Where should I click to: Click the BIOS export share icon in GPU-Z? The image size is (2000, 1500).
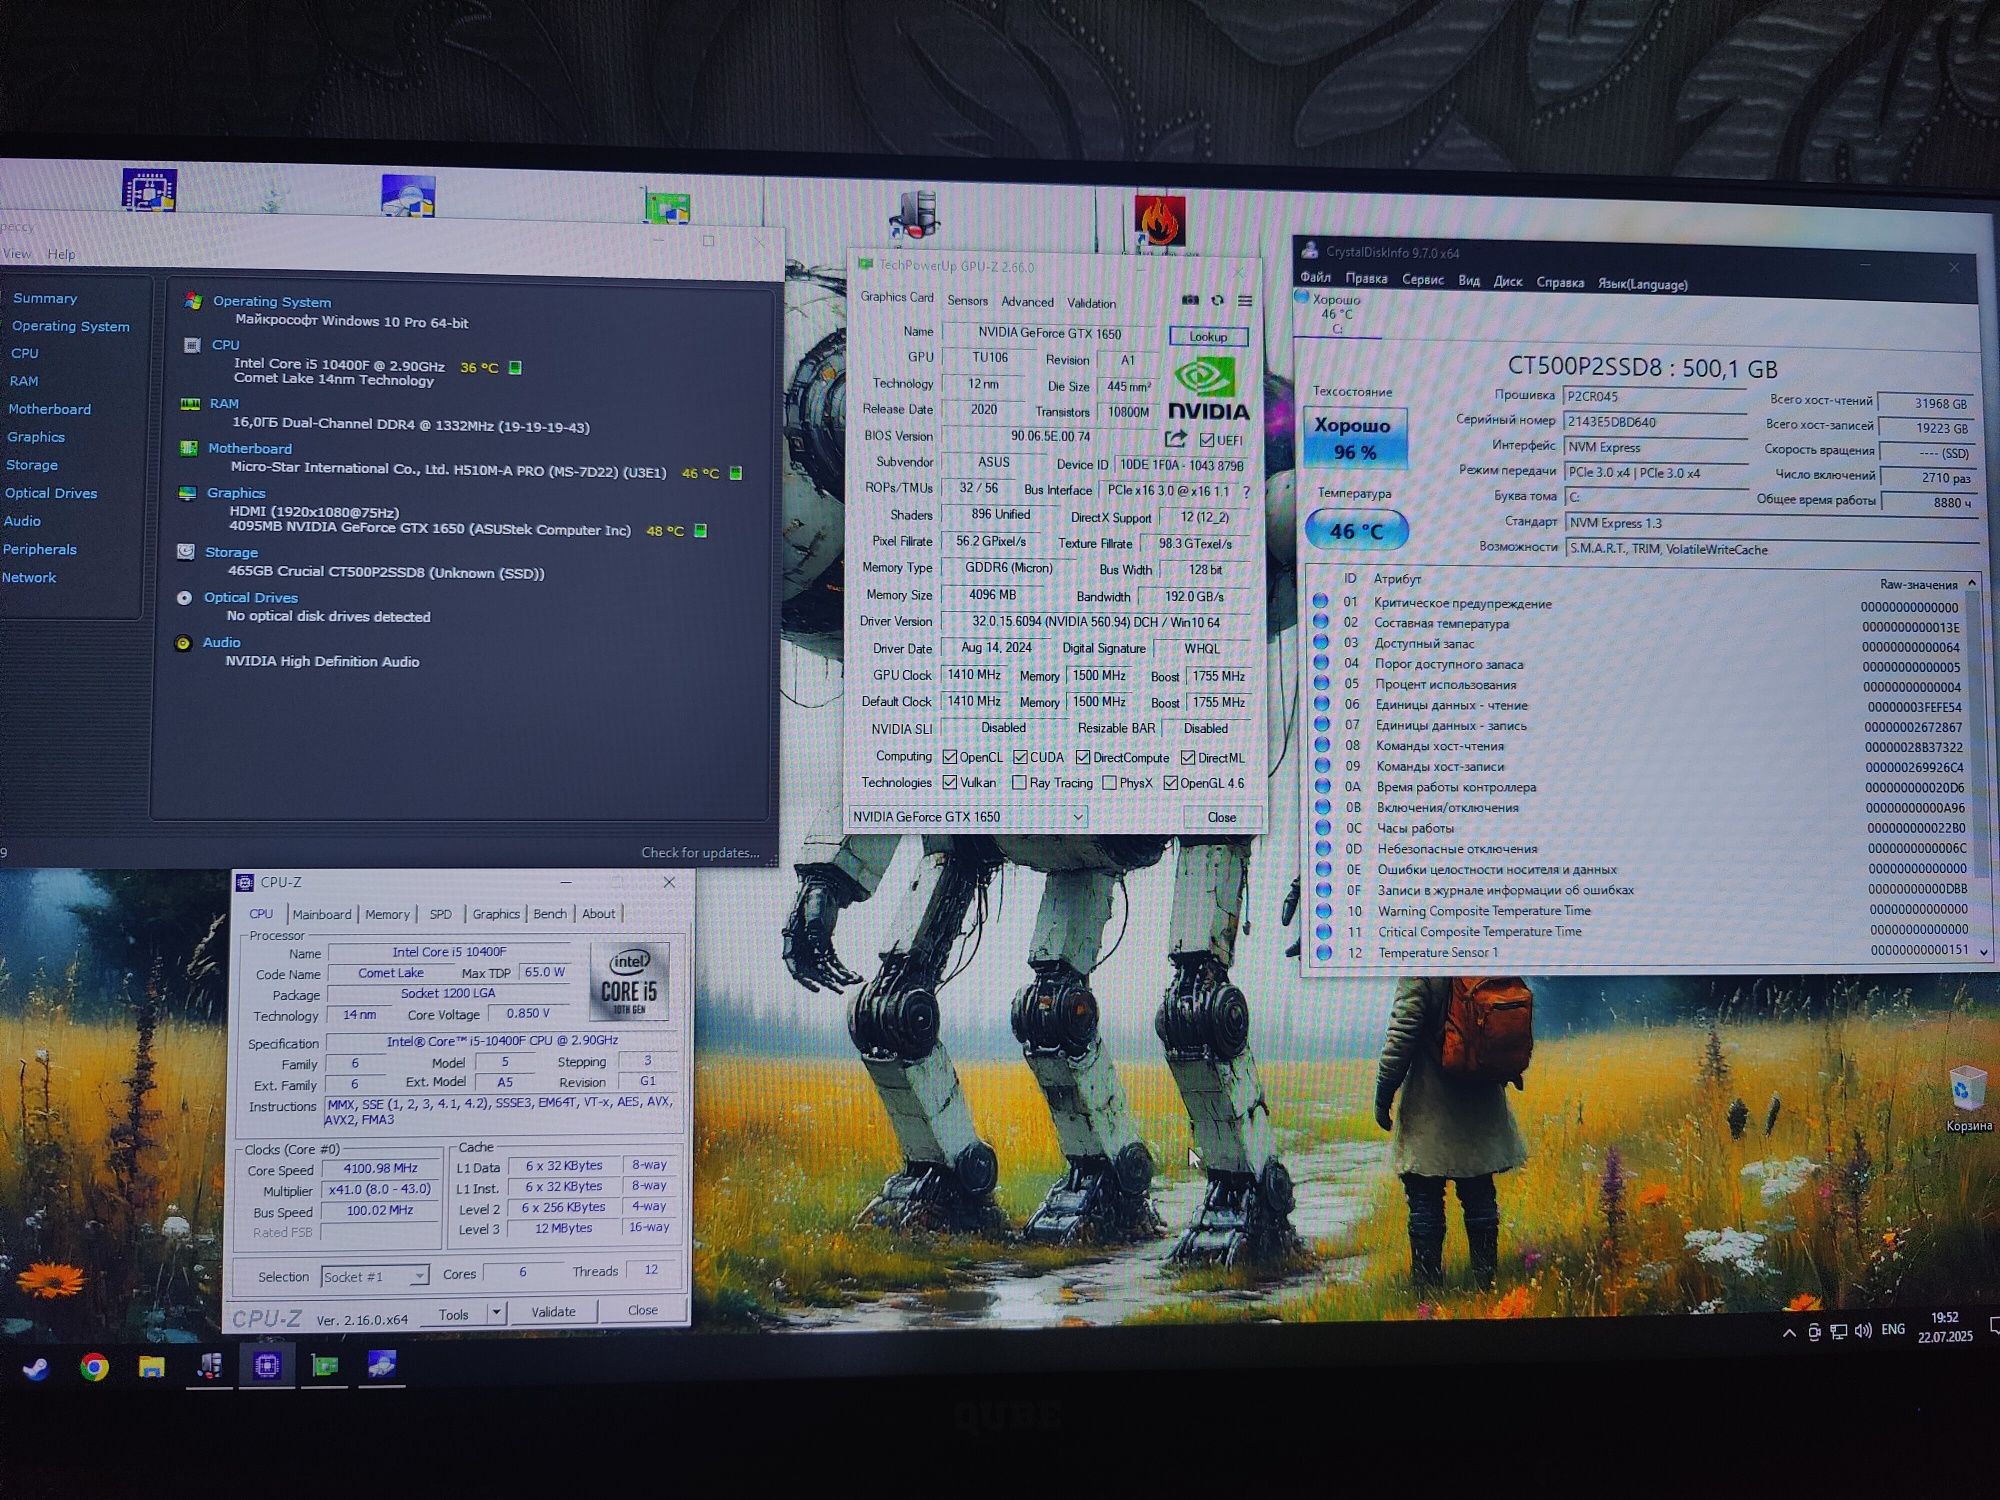(x=1176, y=438)
